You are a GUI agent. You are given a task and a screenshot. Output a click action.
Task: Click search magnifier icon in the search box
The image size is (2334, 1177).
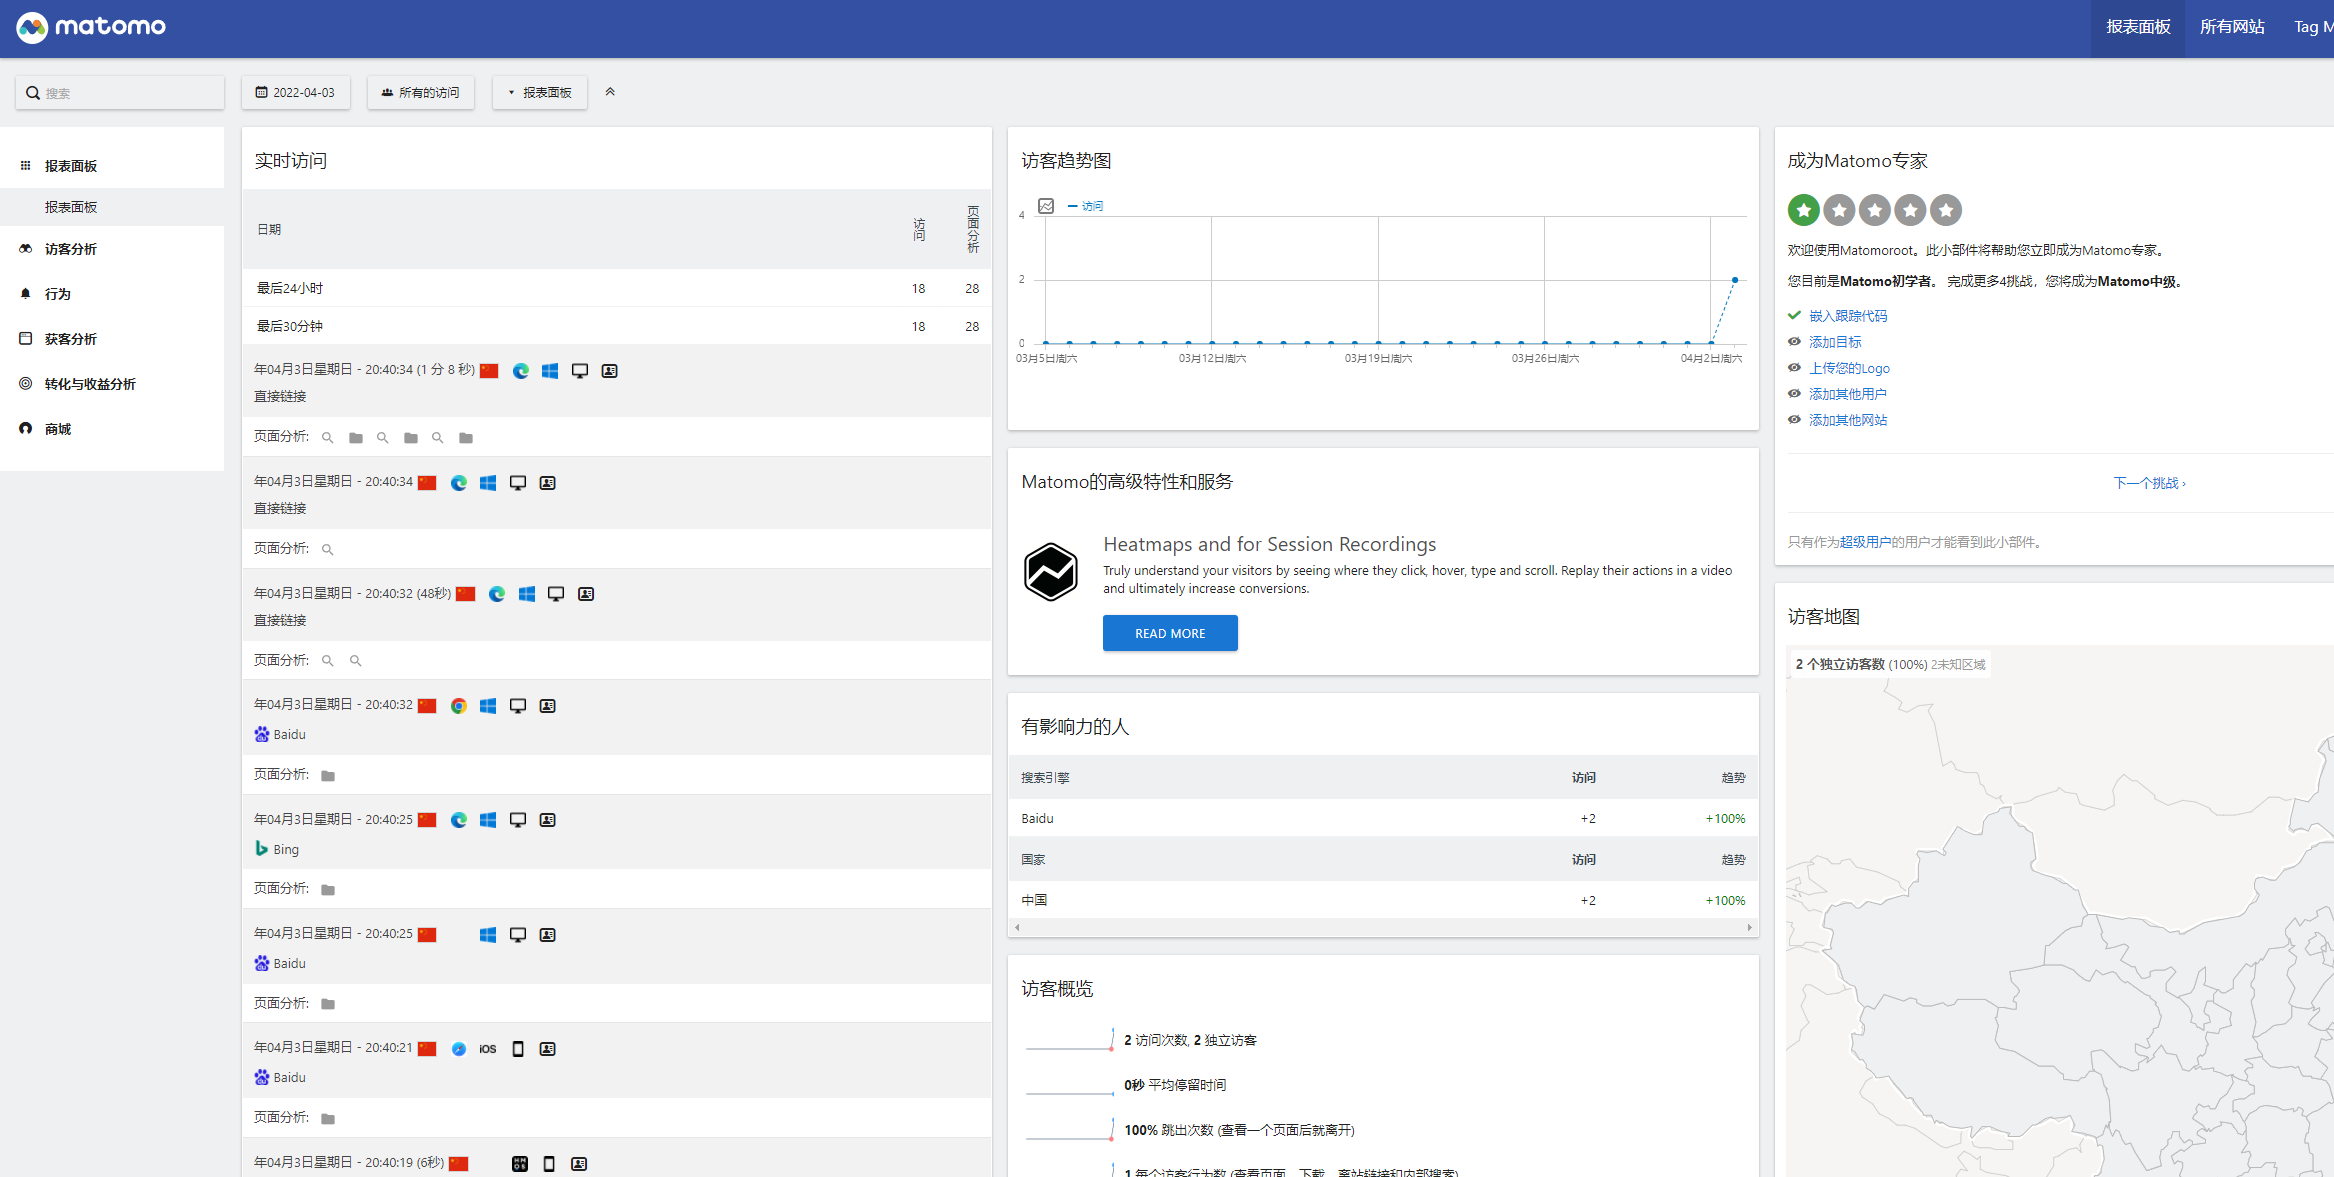click(33, 93)
